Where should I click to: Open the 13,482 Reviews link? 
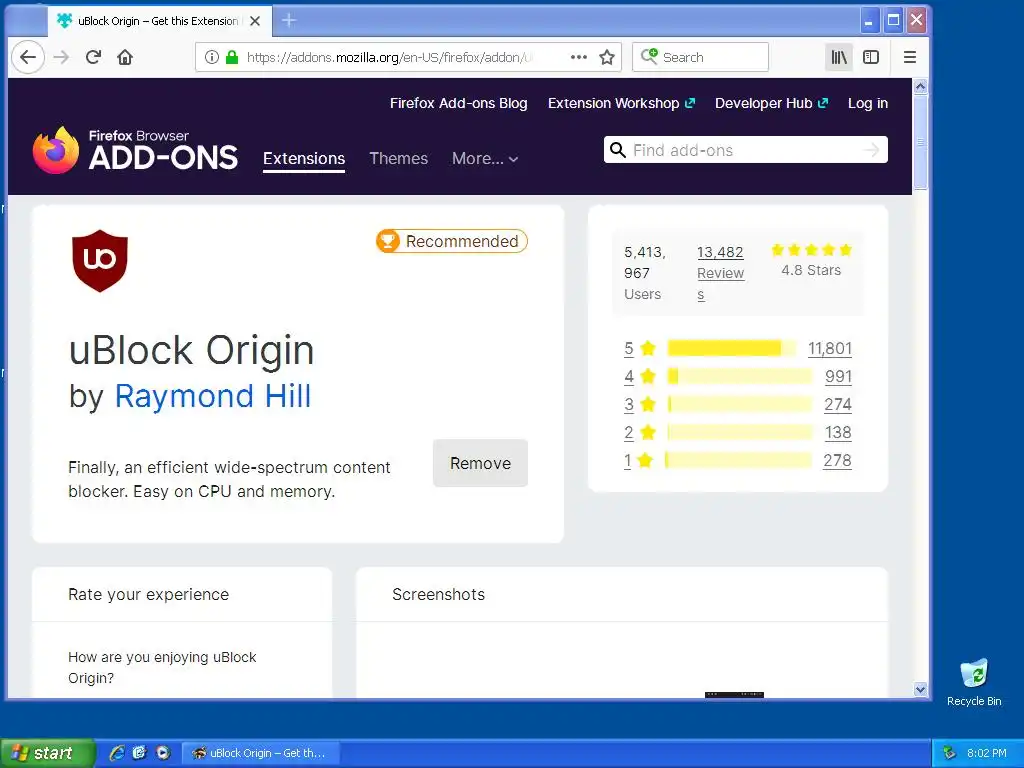(720, 273)
